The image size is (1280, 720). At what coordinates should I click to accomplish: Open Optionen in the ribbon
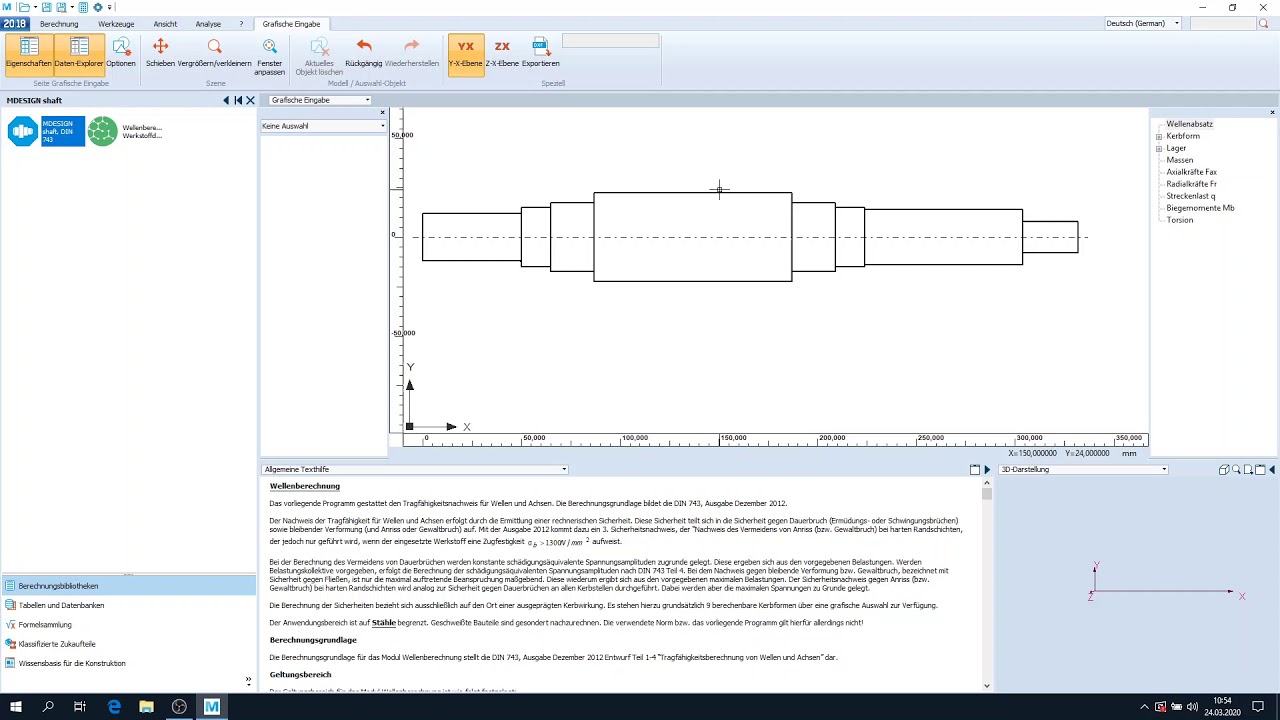pyautogui.click(x=121, y=54)
